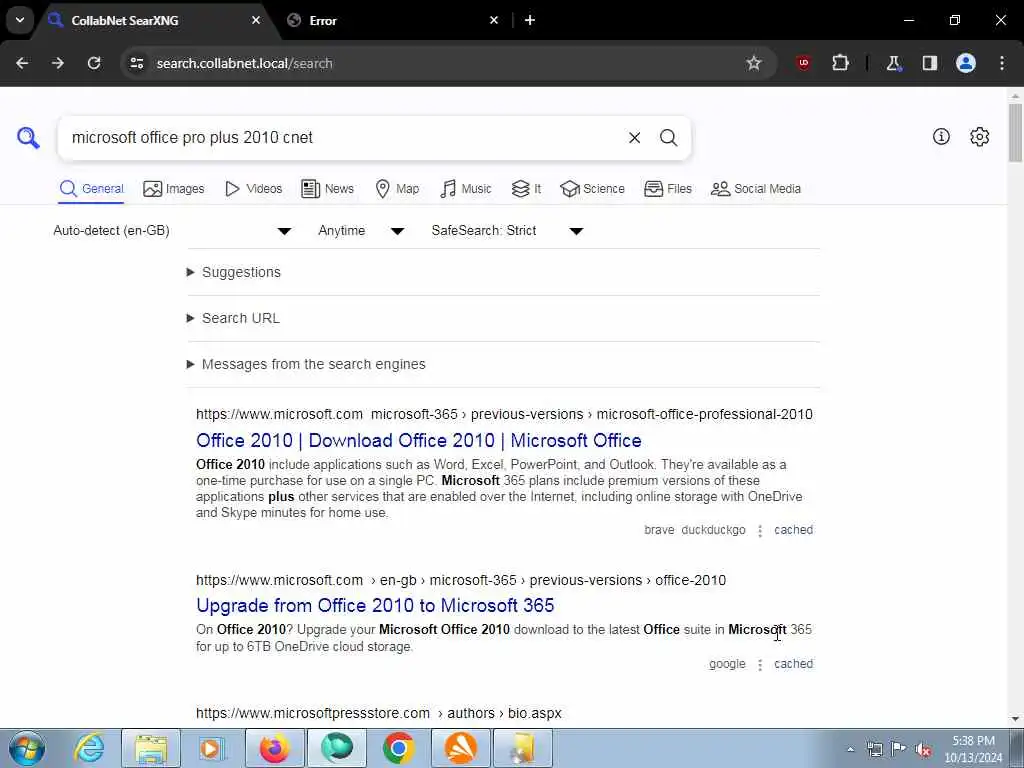This screenshot has height=768, width=1024.
Task: Close the CollabNet SearXNG tab
Action: coord(256,20)
